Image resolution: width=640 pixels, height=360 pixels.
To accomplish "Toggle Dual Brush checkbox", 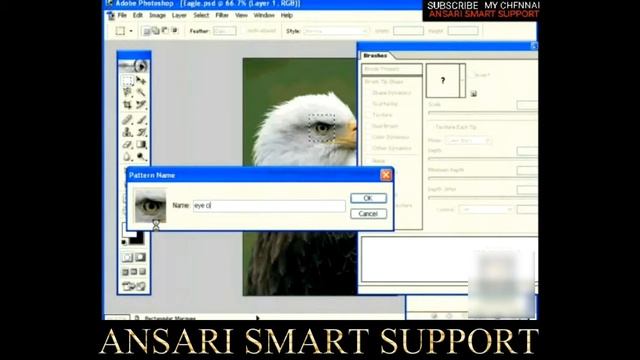I will [x=368, y=126].
